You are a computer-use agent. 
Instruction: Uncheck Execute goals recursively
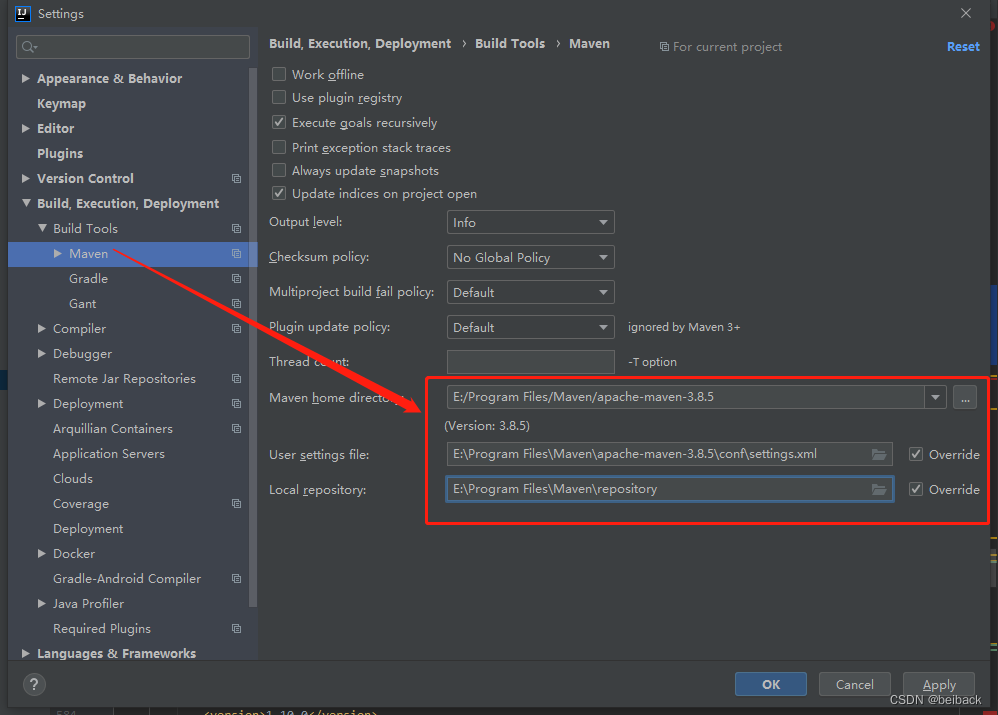tap(279, 122)
